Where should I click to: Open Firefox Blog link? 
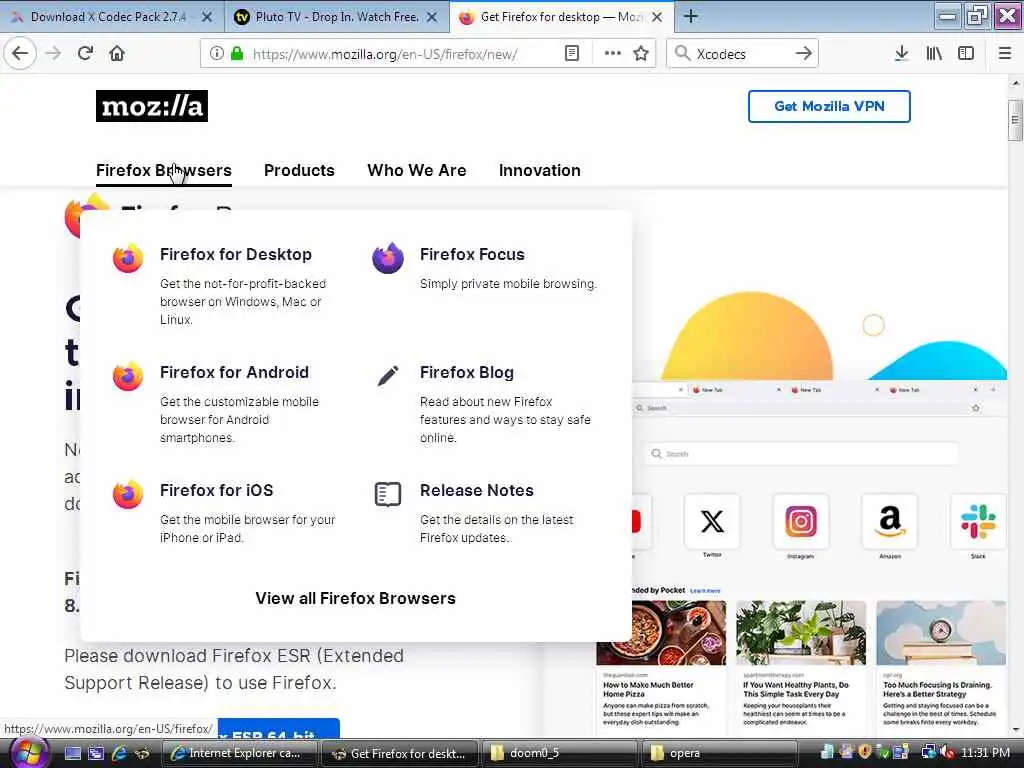coord(467,372)
